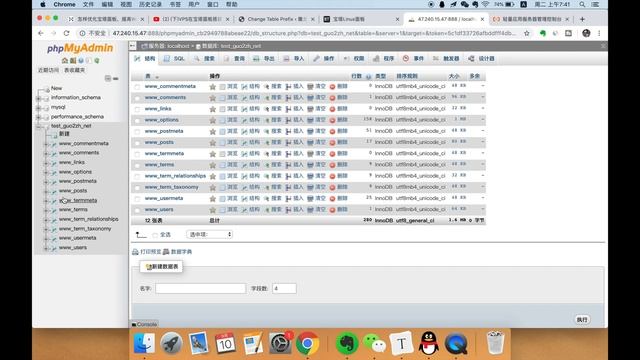
Task: Open the www_term_relationships table link
Action: pyautogui.click(x=175, y=176)
